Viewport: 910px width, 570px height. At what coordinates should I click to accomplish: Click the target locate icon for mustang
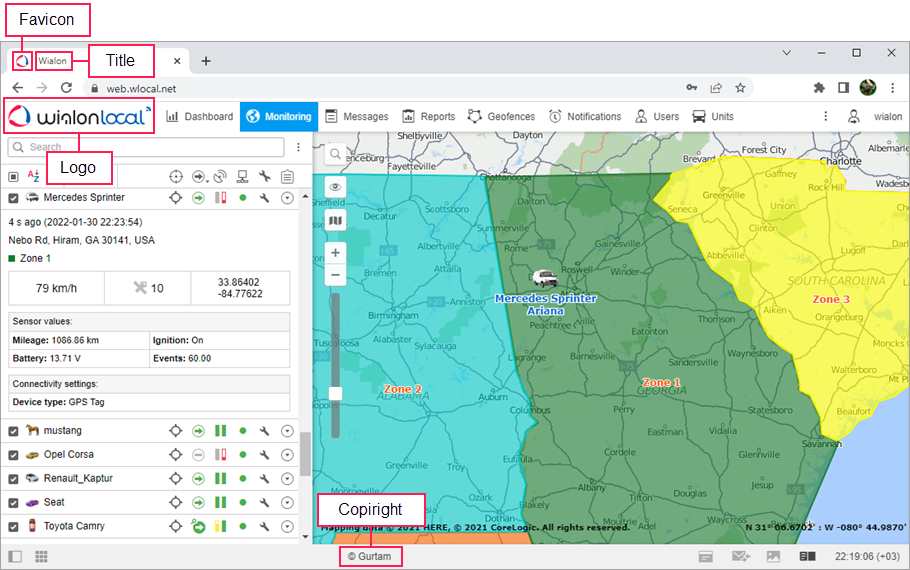point(175,431)
